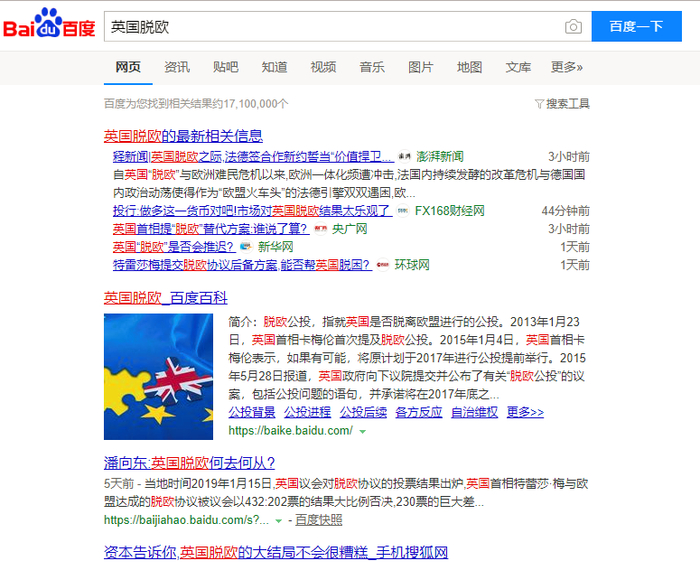Open 潘向东:英国脱欧何去何从? result
This screenshot has width=700, height=562.
point(189,463)
